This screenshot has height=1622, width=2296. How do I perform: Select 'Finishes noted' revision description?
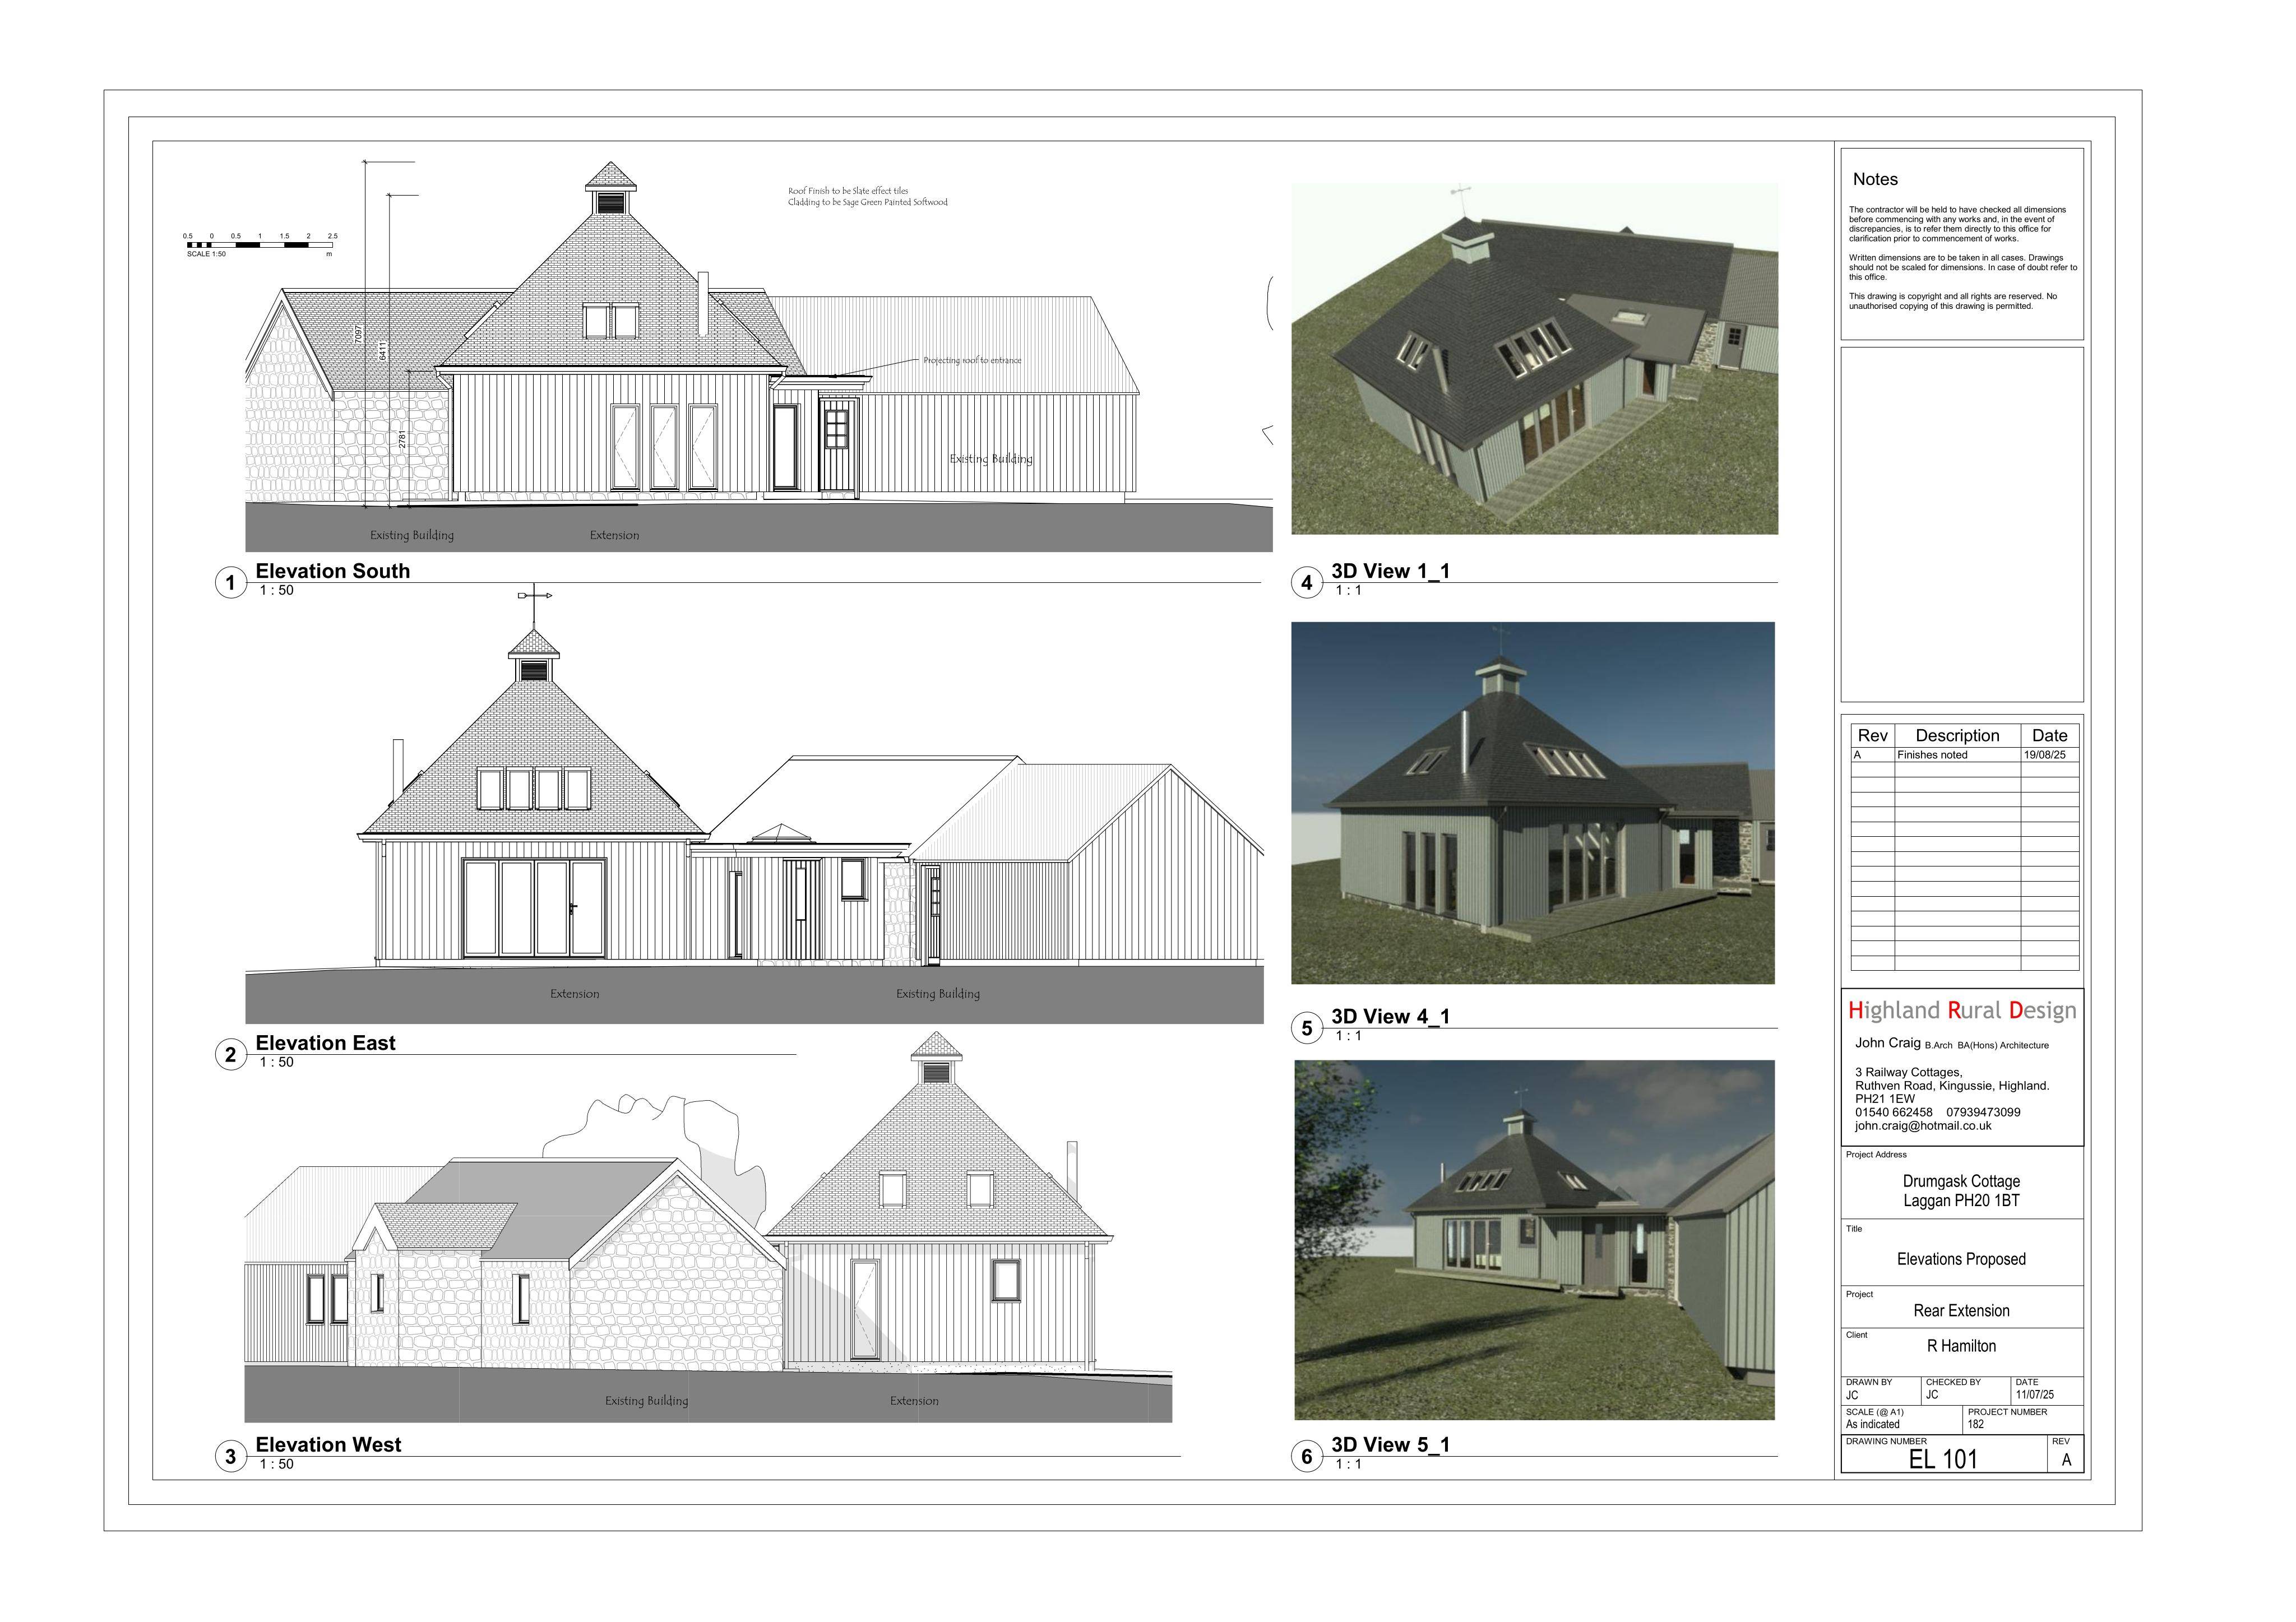coord(1932,755)
